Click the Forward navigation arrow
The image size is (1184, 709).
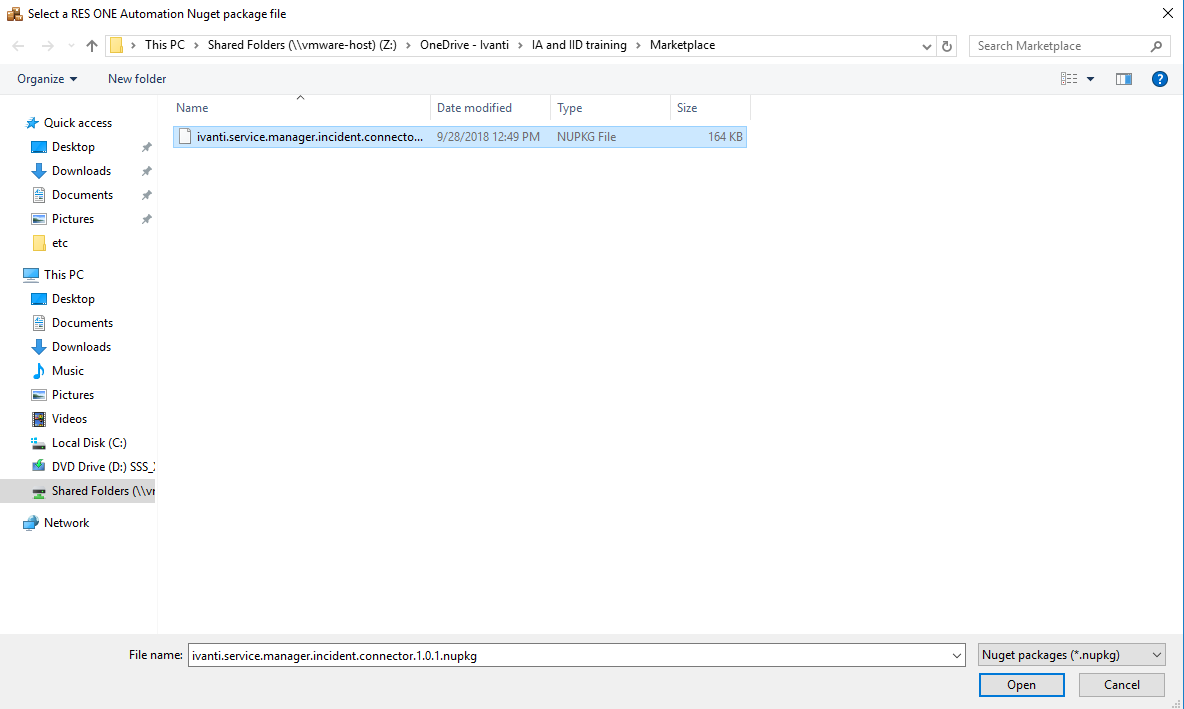coord(48,46)
